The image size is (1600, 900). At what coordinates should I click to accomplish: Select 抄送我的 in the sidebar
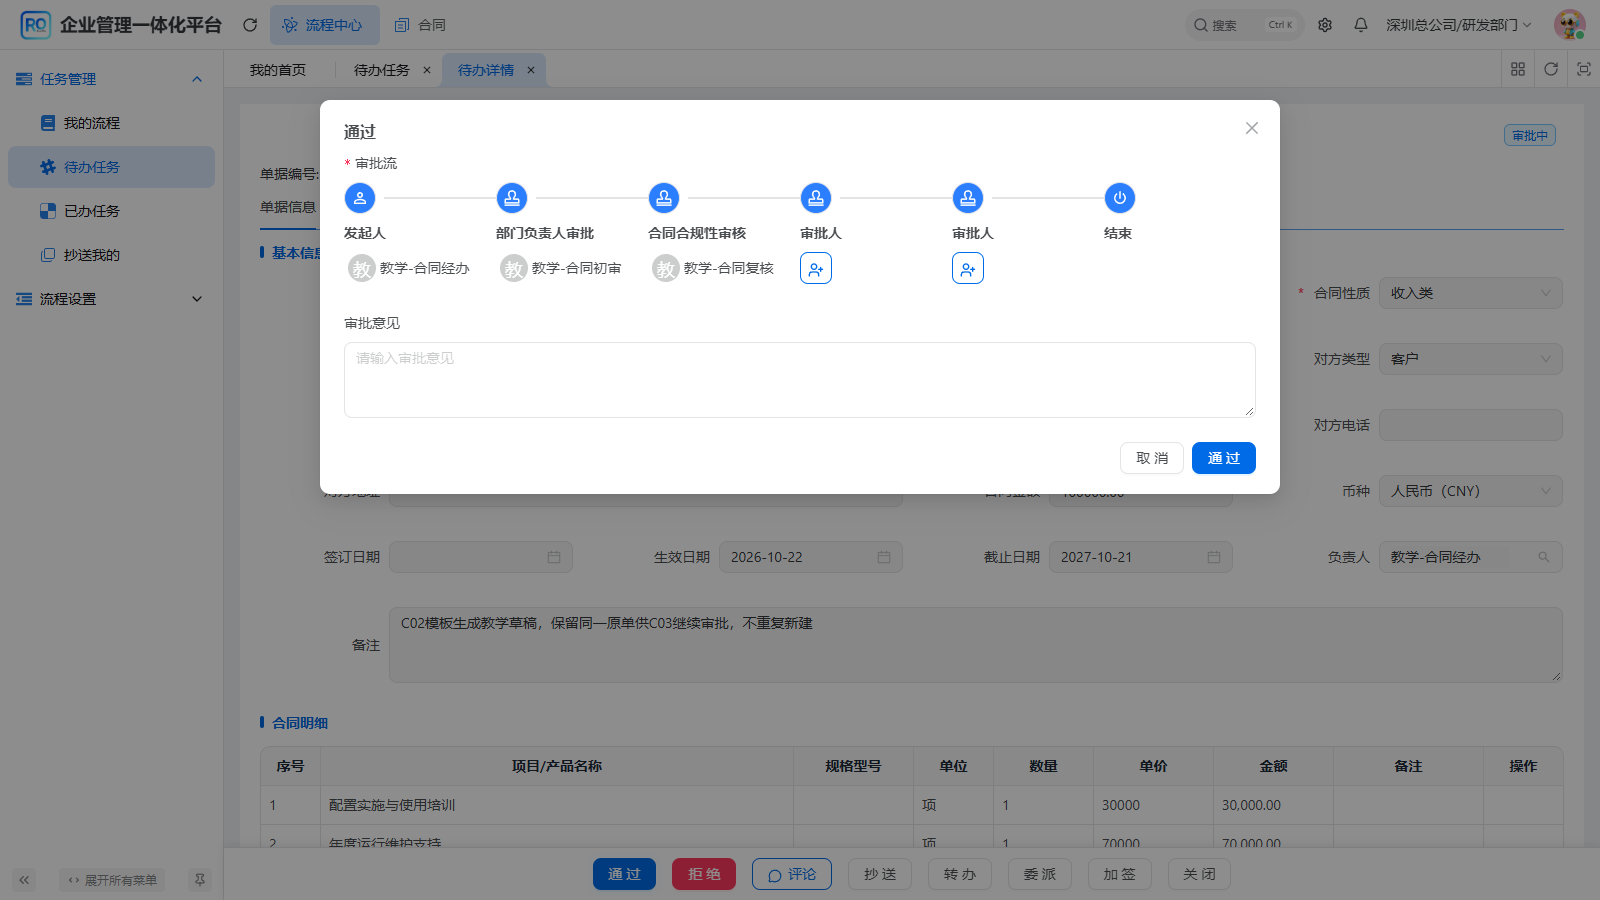[x=111, y=255]
